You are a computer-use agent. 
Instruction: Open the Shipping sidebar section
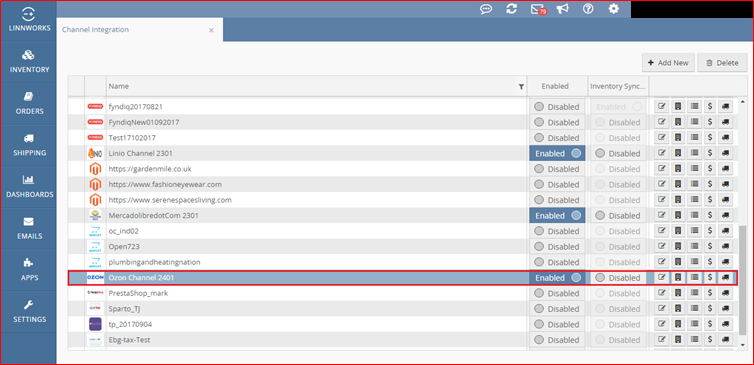click(28, 145)
